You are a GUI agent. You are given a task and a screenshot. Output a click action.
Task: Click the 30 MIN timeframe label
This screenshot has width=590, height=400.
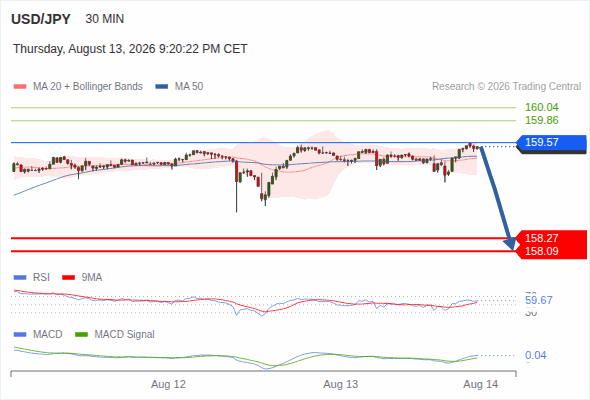105,19
